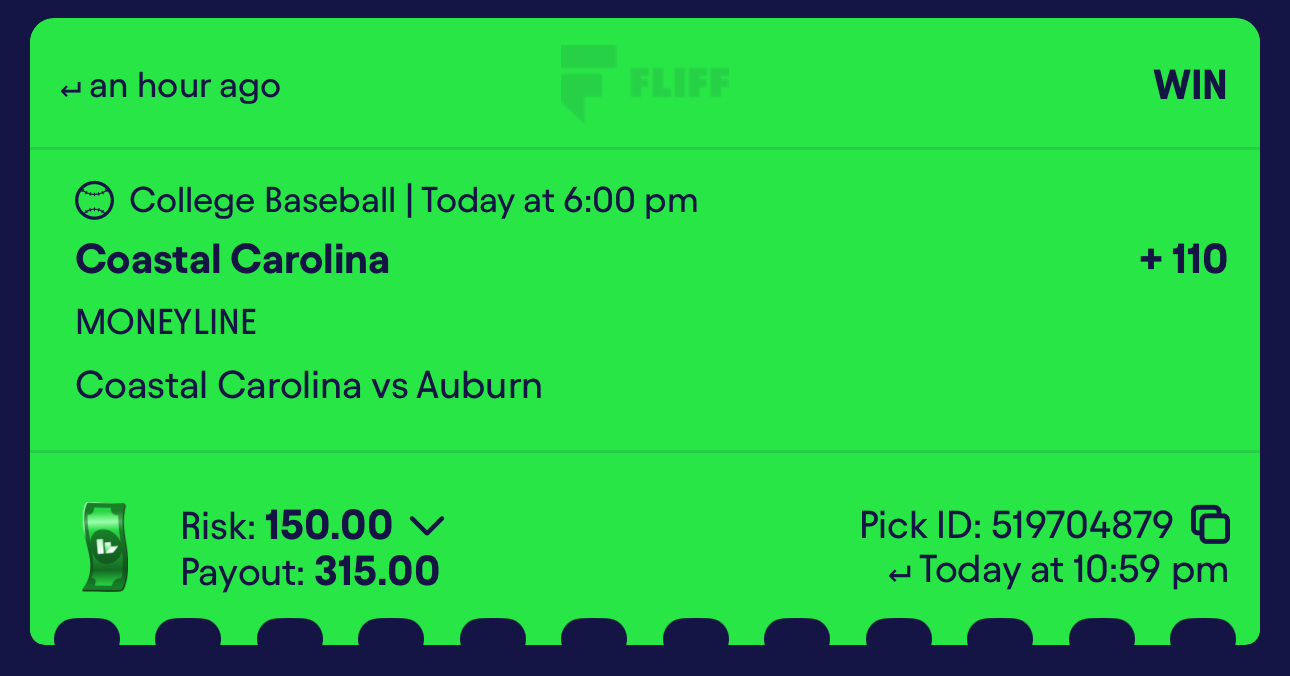The height and width of the screenshot is (676, 1290).
Task: Click the FLIFF wordmark text
Action: [x=679, y=82]
